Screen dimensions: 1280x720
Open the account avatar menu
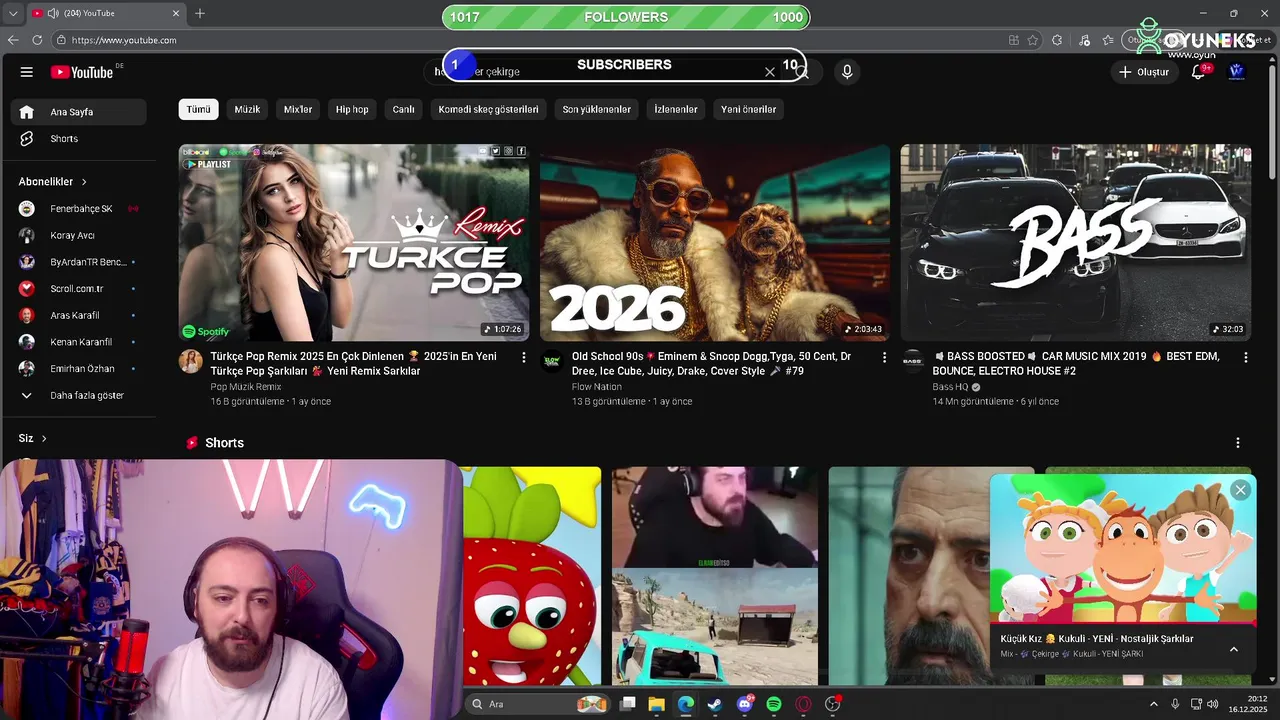[1236, 72]
